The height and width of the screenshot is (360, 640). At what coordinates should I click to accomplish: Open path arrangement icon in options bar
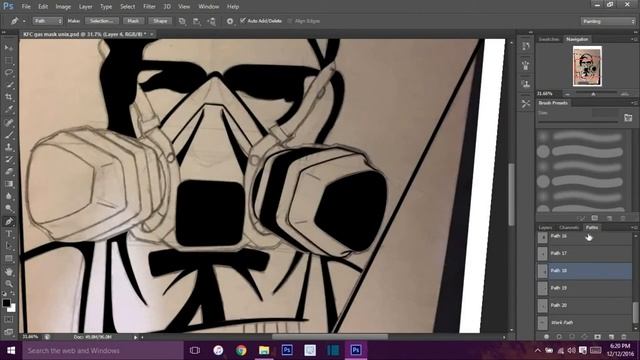211,21
